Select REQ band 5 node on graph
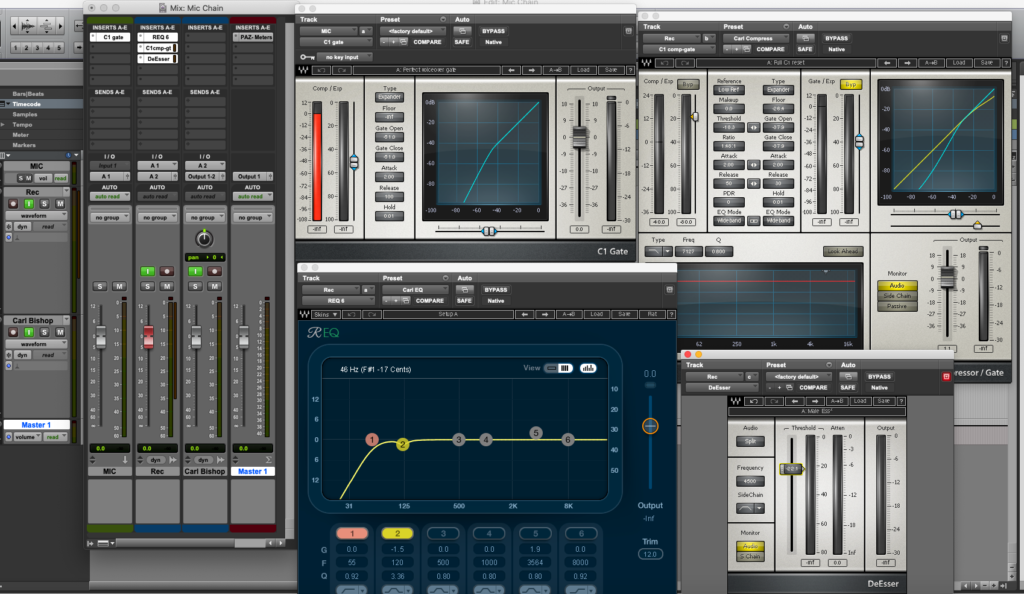This screenshot has width=1024, height=594. pos(536,433)
